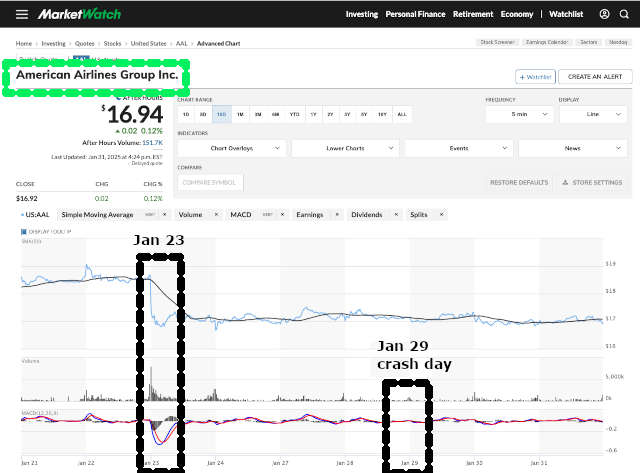Add AAL to Watchlist
The image size is (640, 473).
pyautogui.click(x=536, y=77)
